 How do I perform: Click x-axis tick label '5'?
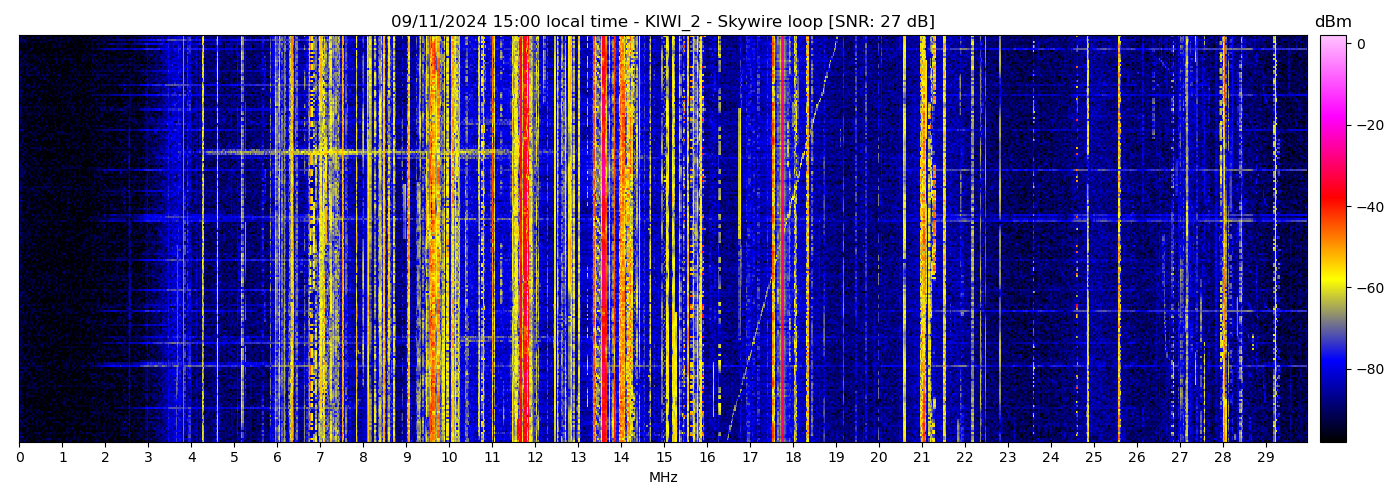point(234,458)
